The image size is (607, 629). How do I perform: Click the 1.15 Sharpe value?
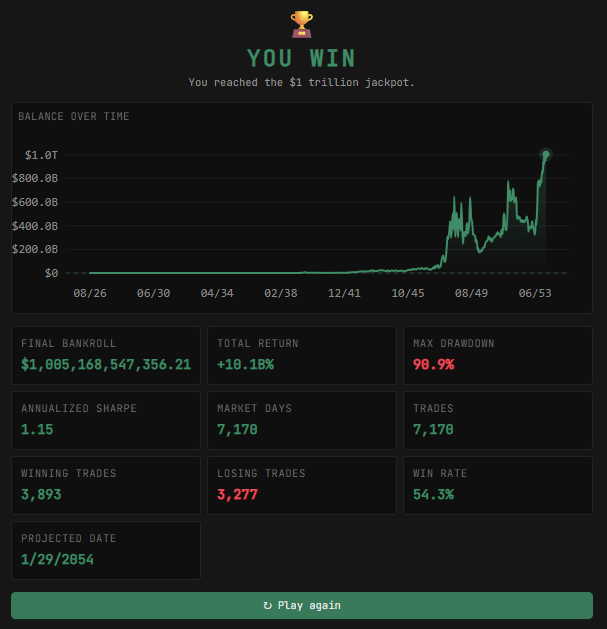[x=37, y=429]
